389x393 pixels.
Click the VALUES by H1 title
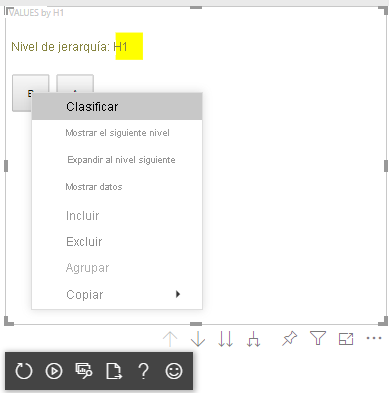[36, 13]
